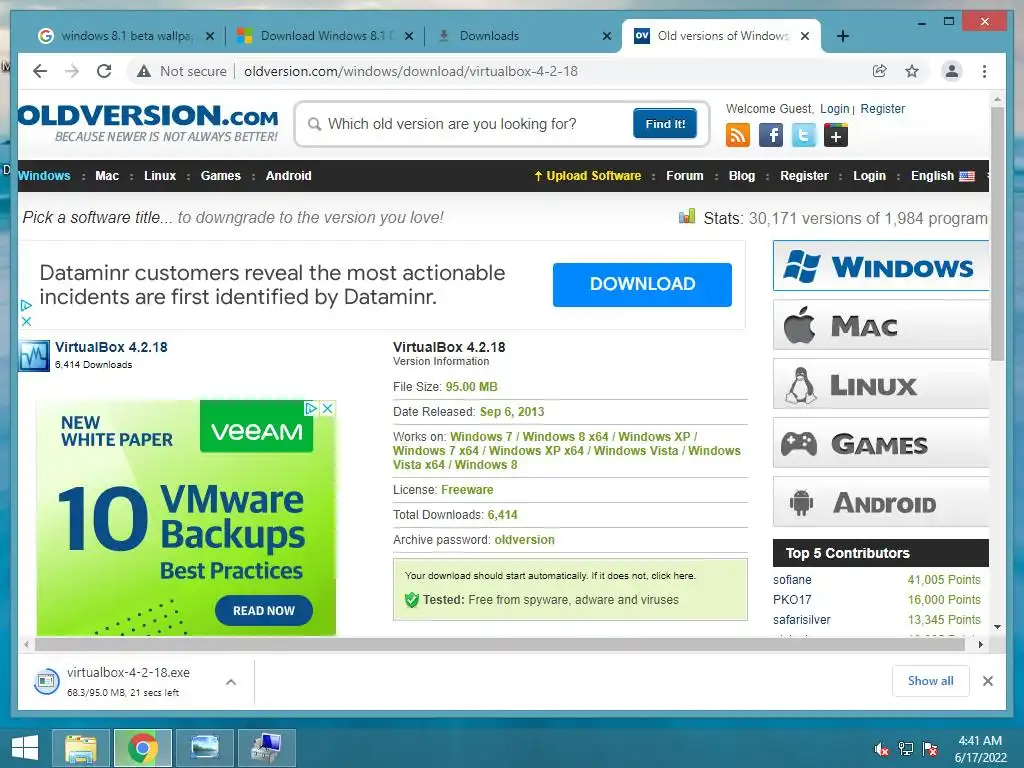Viewport: 1024px width, 768px height.
Task: Open the Chrome profile avatar
Action: 952,71
